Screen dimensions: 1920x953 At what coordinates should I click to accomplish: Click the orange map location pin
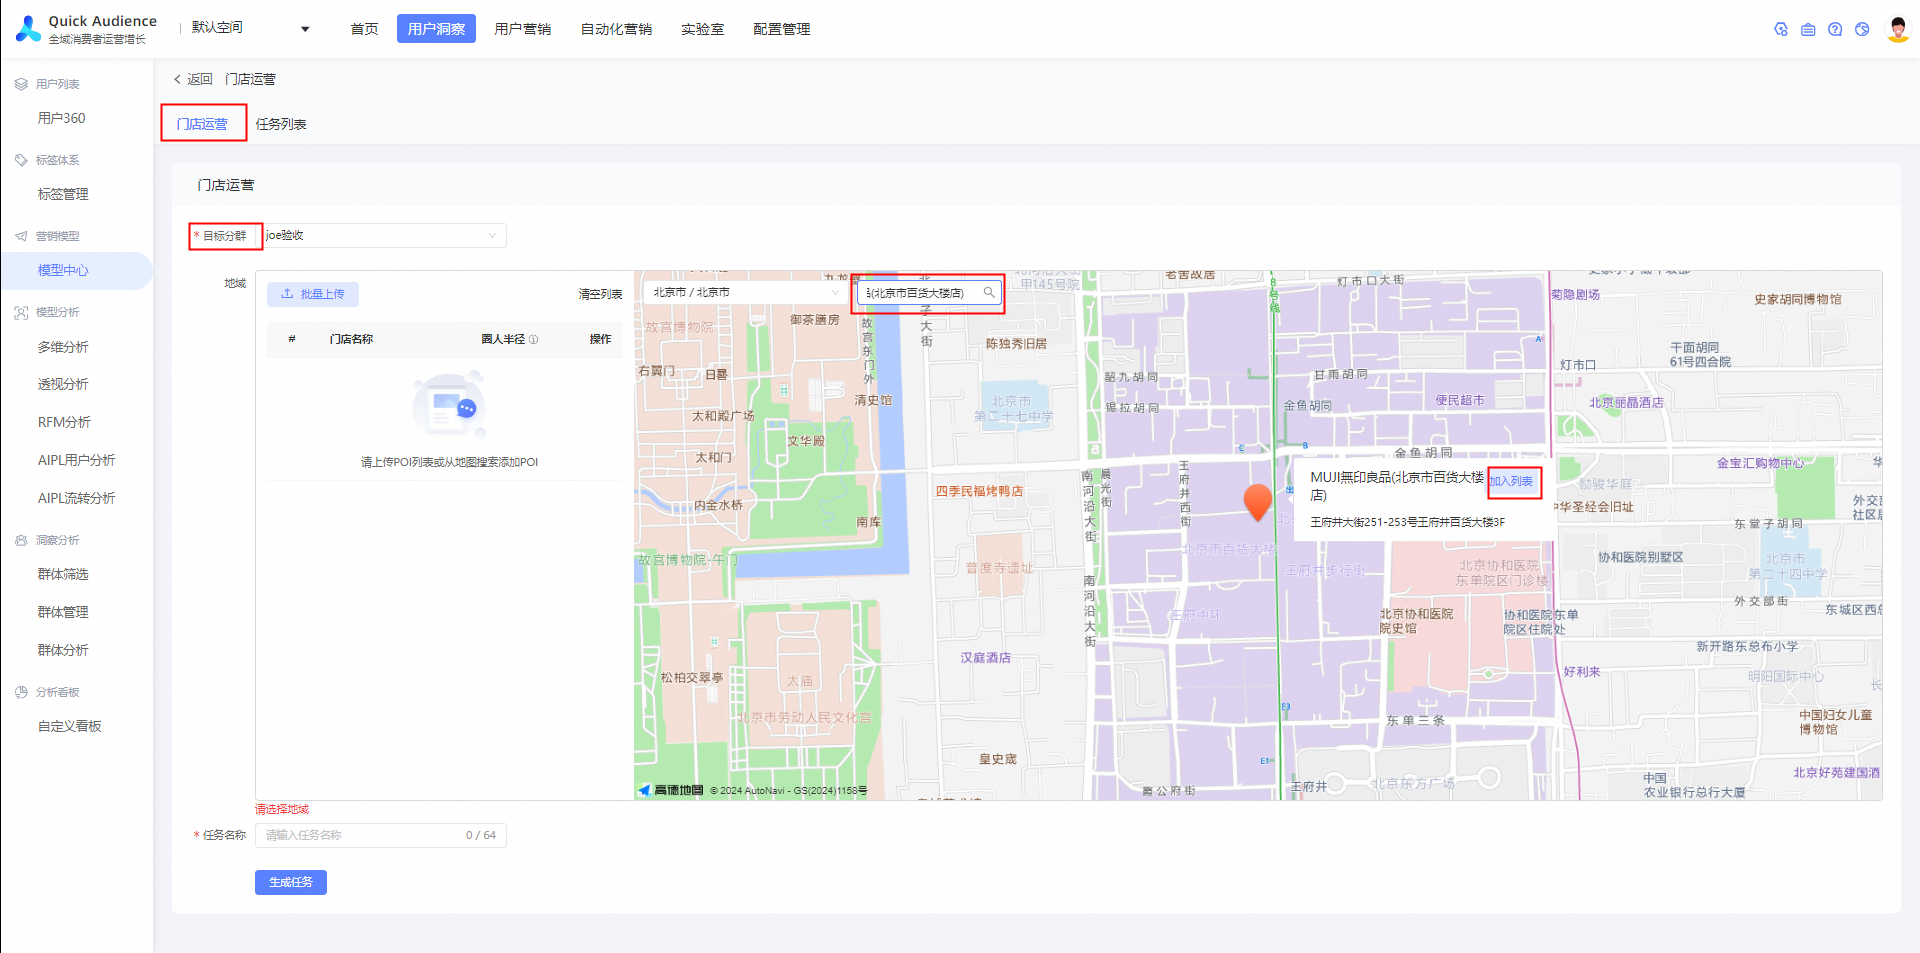click(1257, 502)
